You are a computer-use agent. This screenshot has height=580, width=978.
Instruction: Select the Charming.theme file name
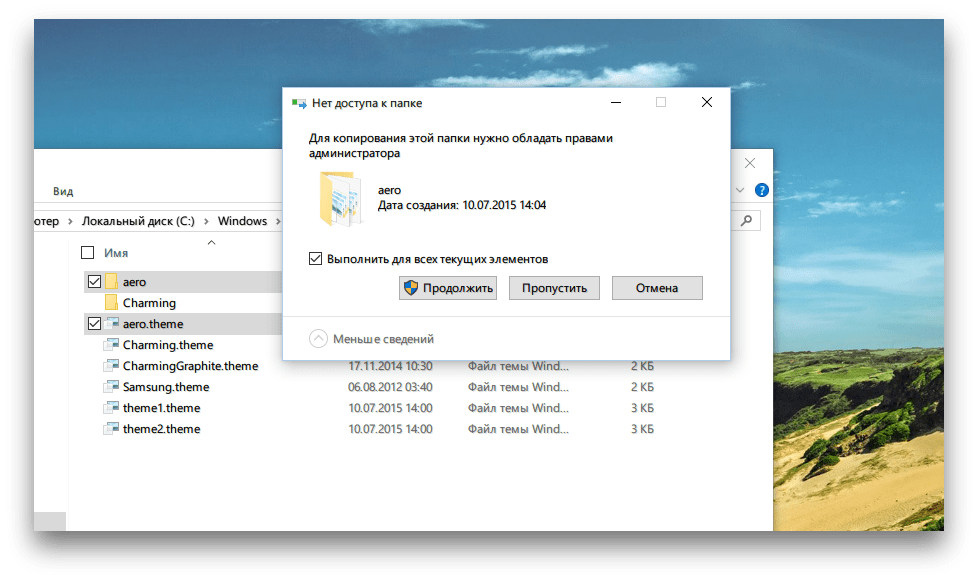[x=168, y=345]
